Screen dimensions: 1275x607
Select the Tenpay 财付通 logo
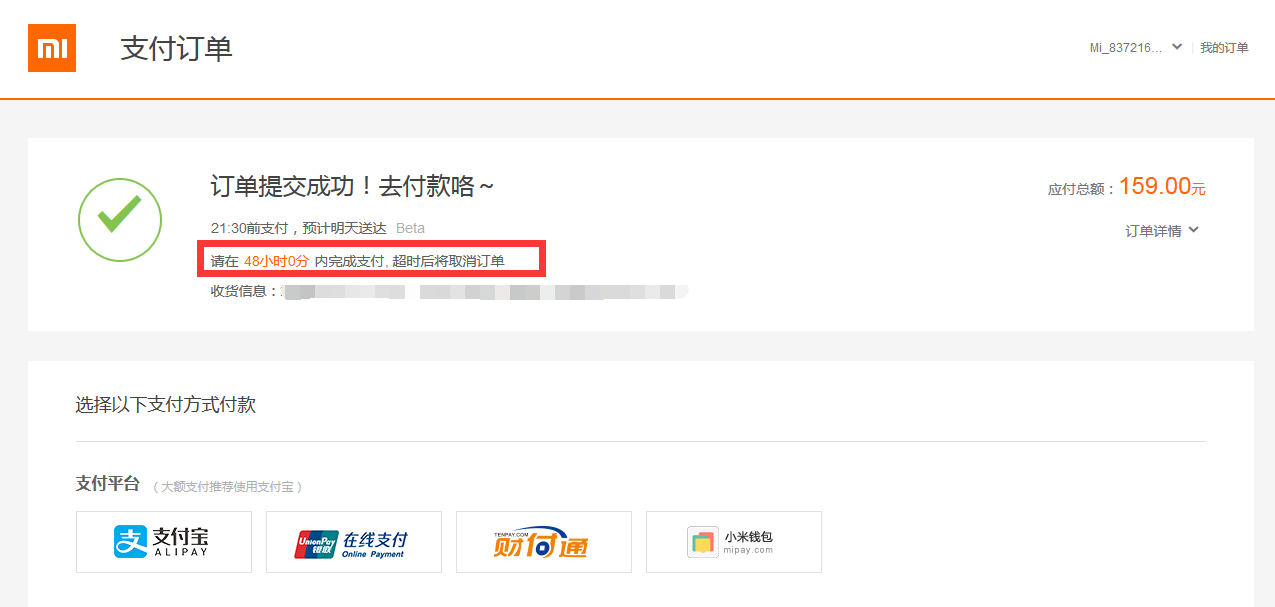(x=541, y=542)
